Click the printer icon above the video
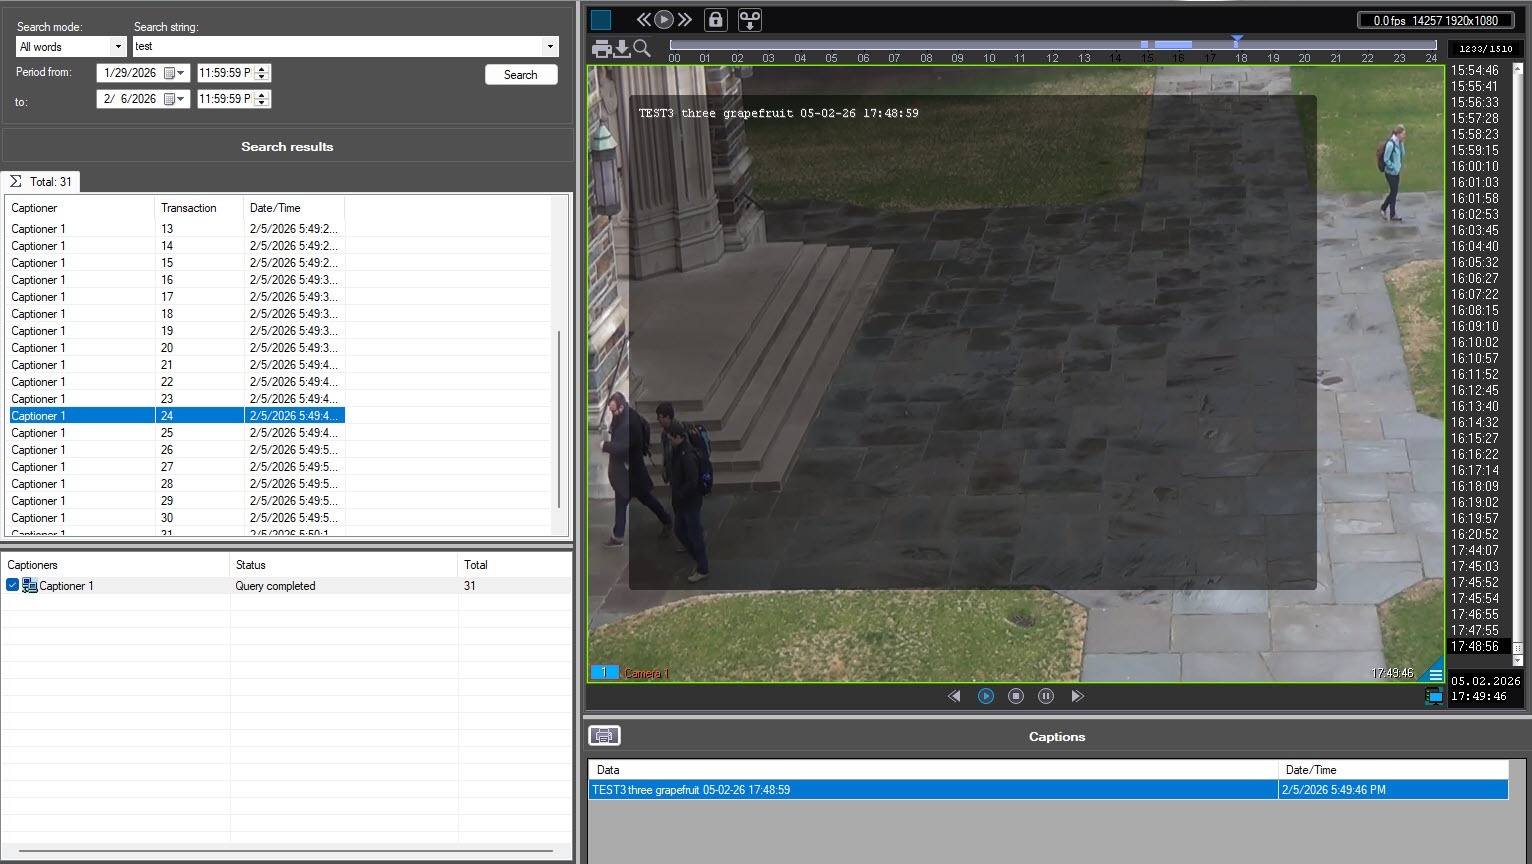Screen dimensions: 1532x864 click(601, 48)
